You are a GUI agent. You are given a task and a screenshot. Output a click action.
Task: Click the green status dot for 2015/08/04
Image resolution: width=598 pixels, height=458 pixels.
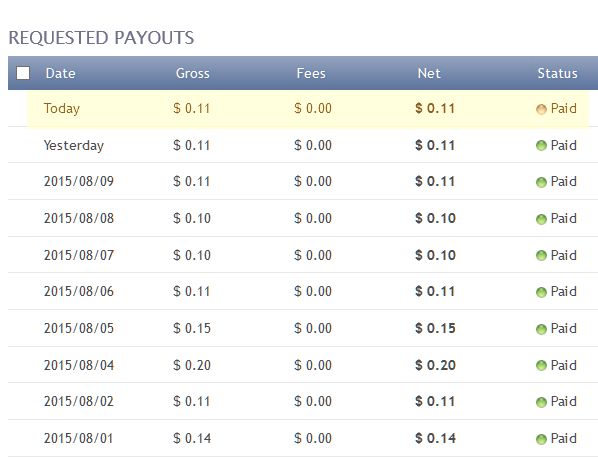point(541,366)
